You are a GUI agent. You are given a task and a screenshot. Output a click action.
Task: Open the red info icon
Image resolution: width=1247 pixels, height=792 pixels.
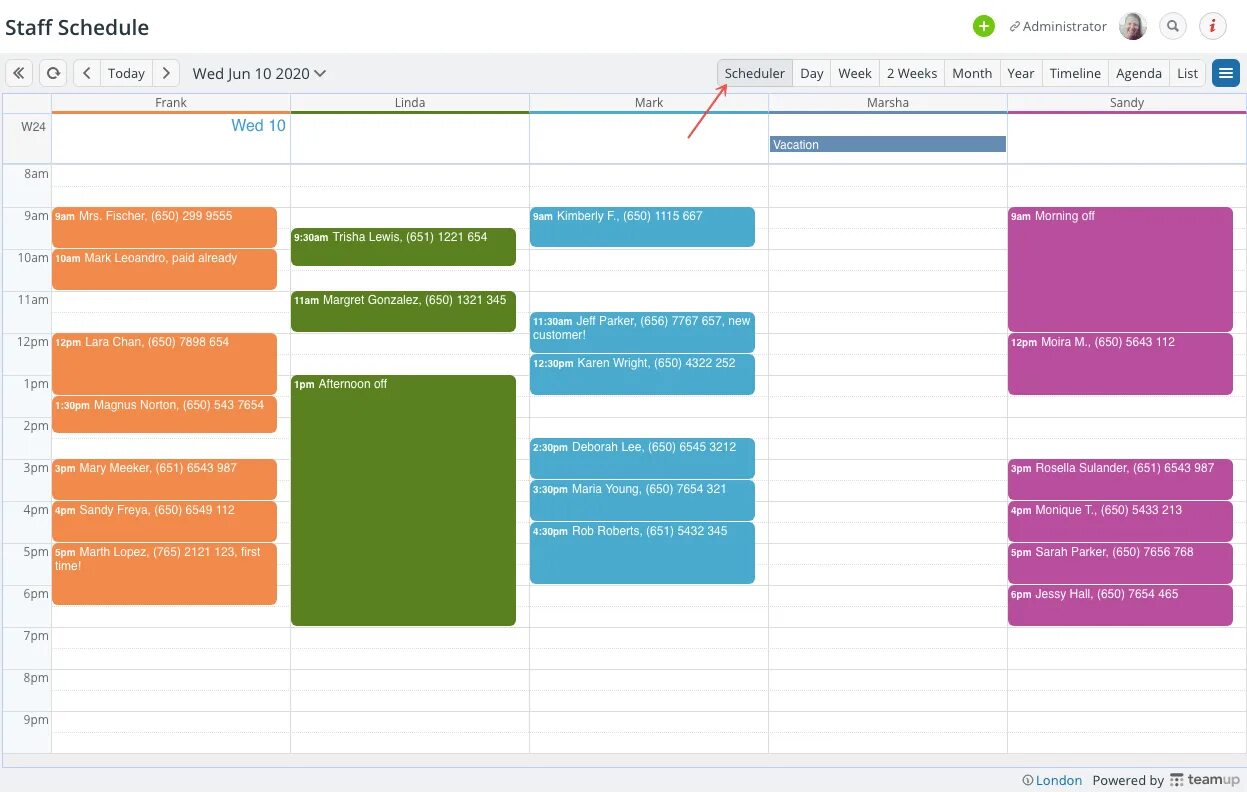pyautogui.click(x=1213, y=26)
